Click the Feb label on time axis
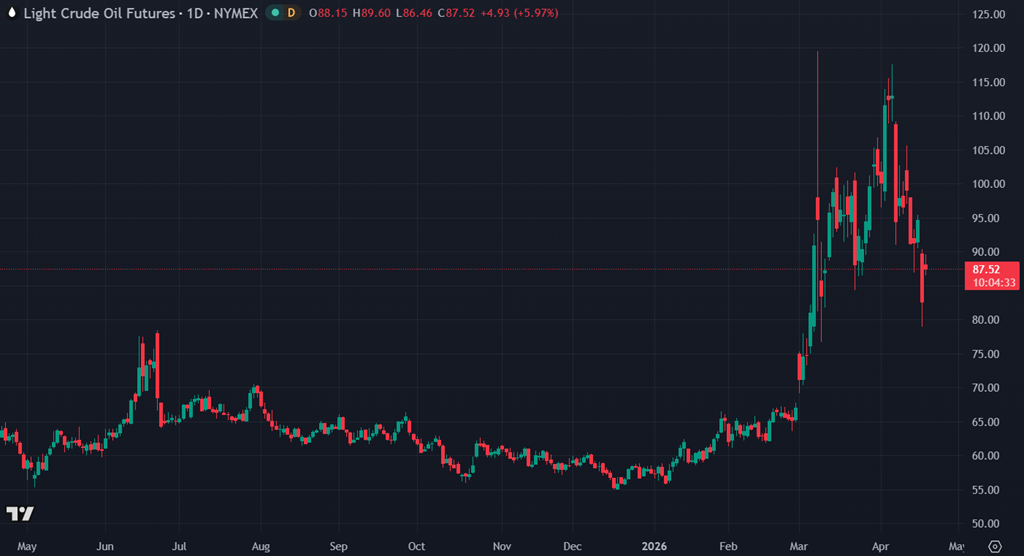This screenshot has height=556, width=1024. tap(728, 547)
